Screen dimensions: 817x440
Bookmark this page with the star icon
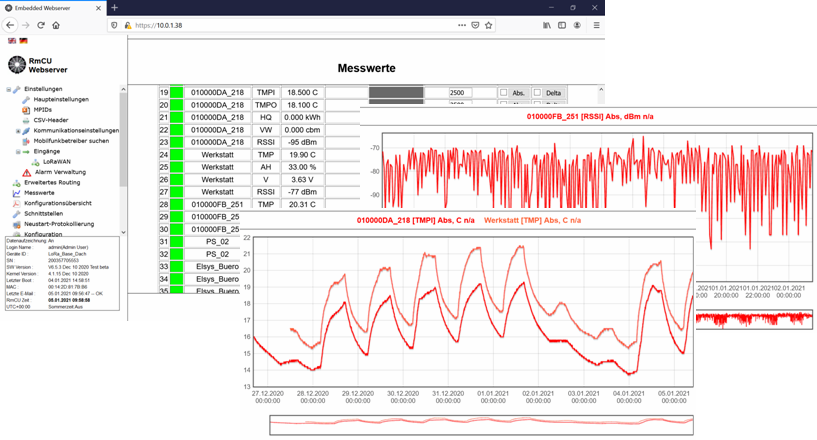click(x=489, y=25)
